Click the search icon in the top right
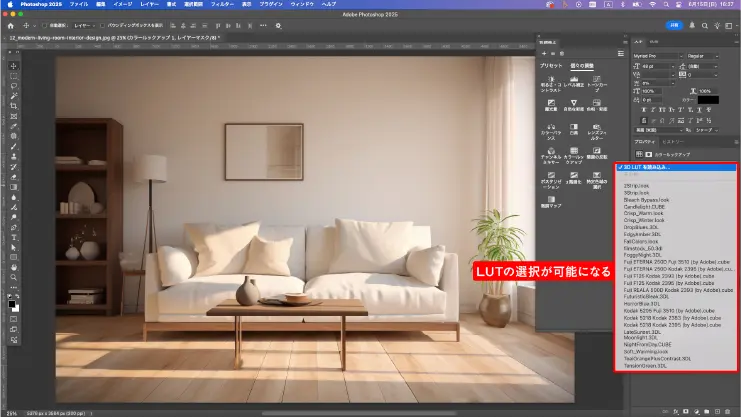Viewport: 741px width, 418px height. [705, 26]
